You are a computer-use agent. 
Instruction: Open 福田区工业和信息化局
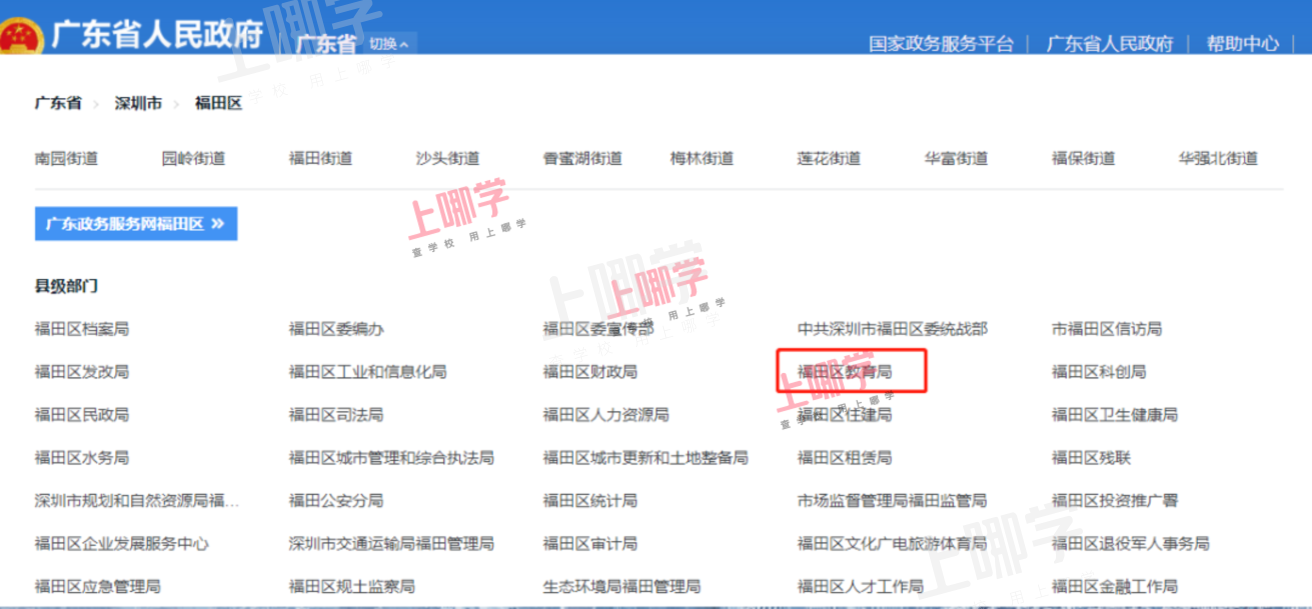[x=367, y=372]
